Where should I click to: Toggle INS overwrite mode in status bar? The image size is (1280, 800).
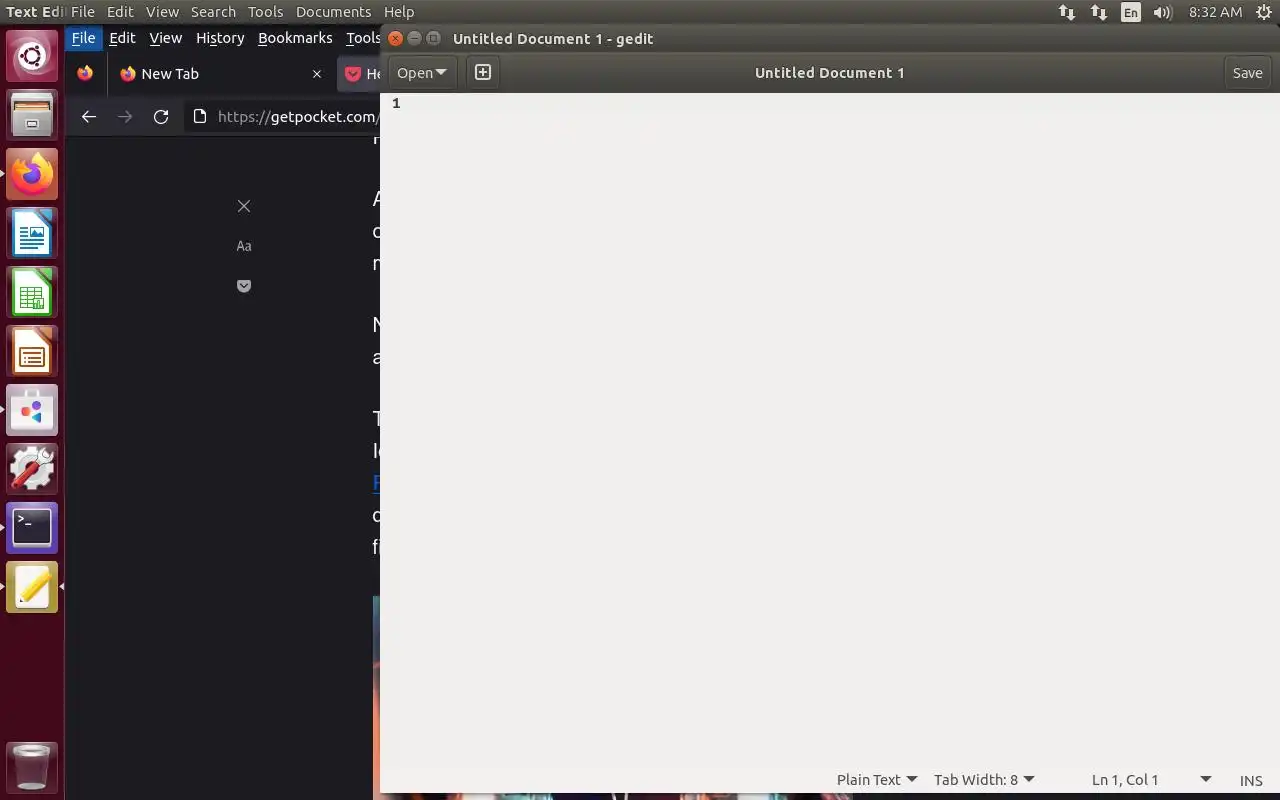[1251, 780]
